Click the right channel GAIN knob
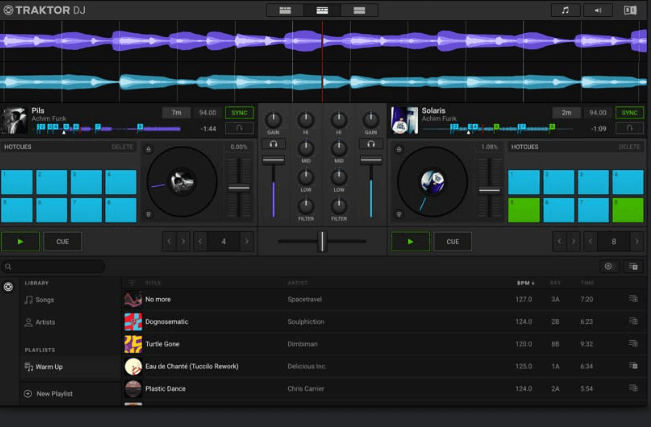 [x=371, y=120]
